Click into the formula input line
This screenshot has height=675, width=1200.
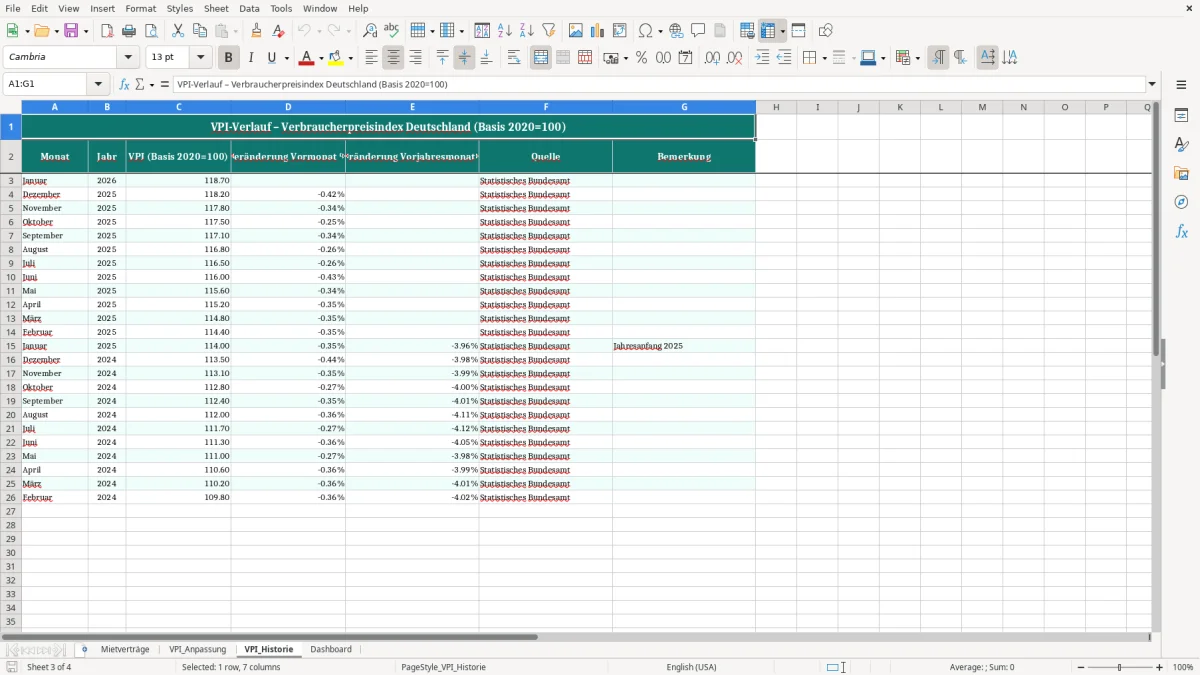click(658, 84)
